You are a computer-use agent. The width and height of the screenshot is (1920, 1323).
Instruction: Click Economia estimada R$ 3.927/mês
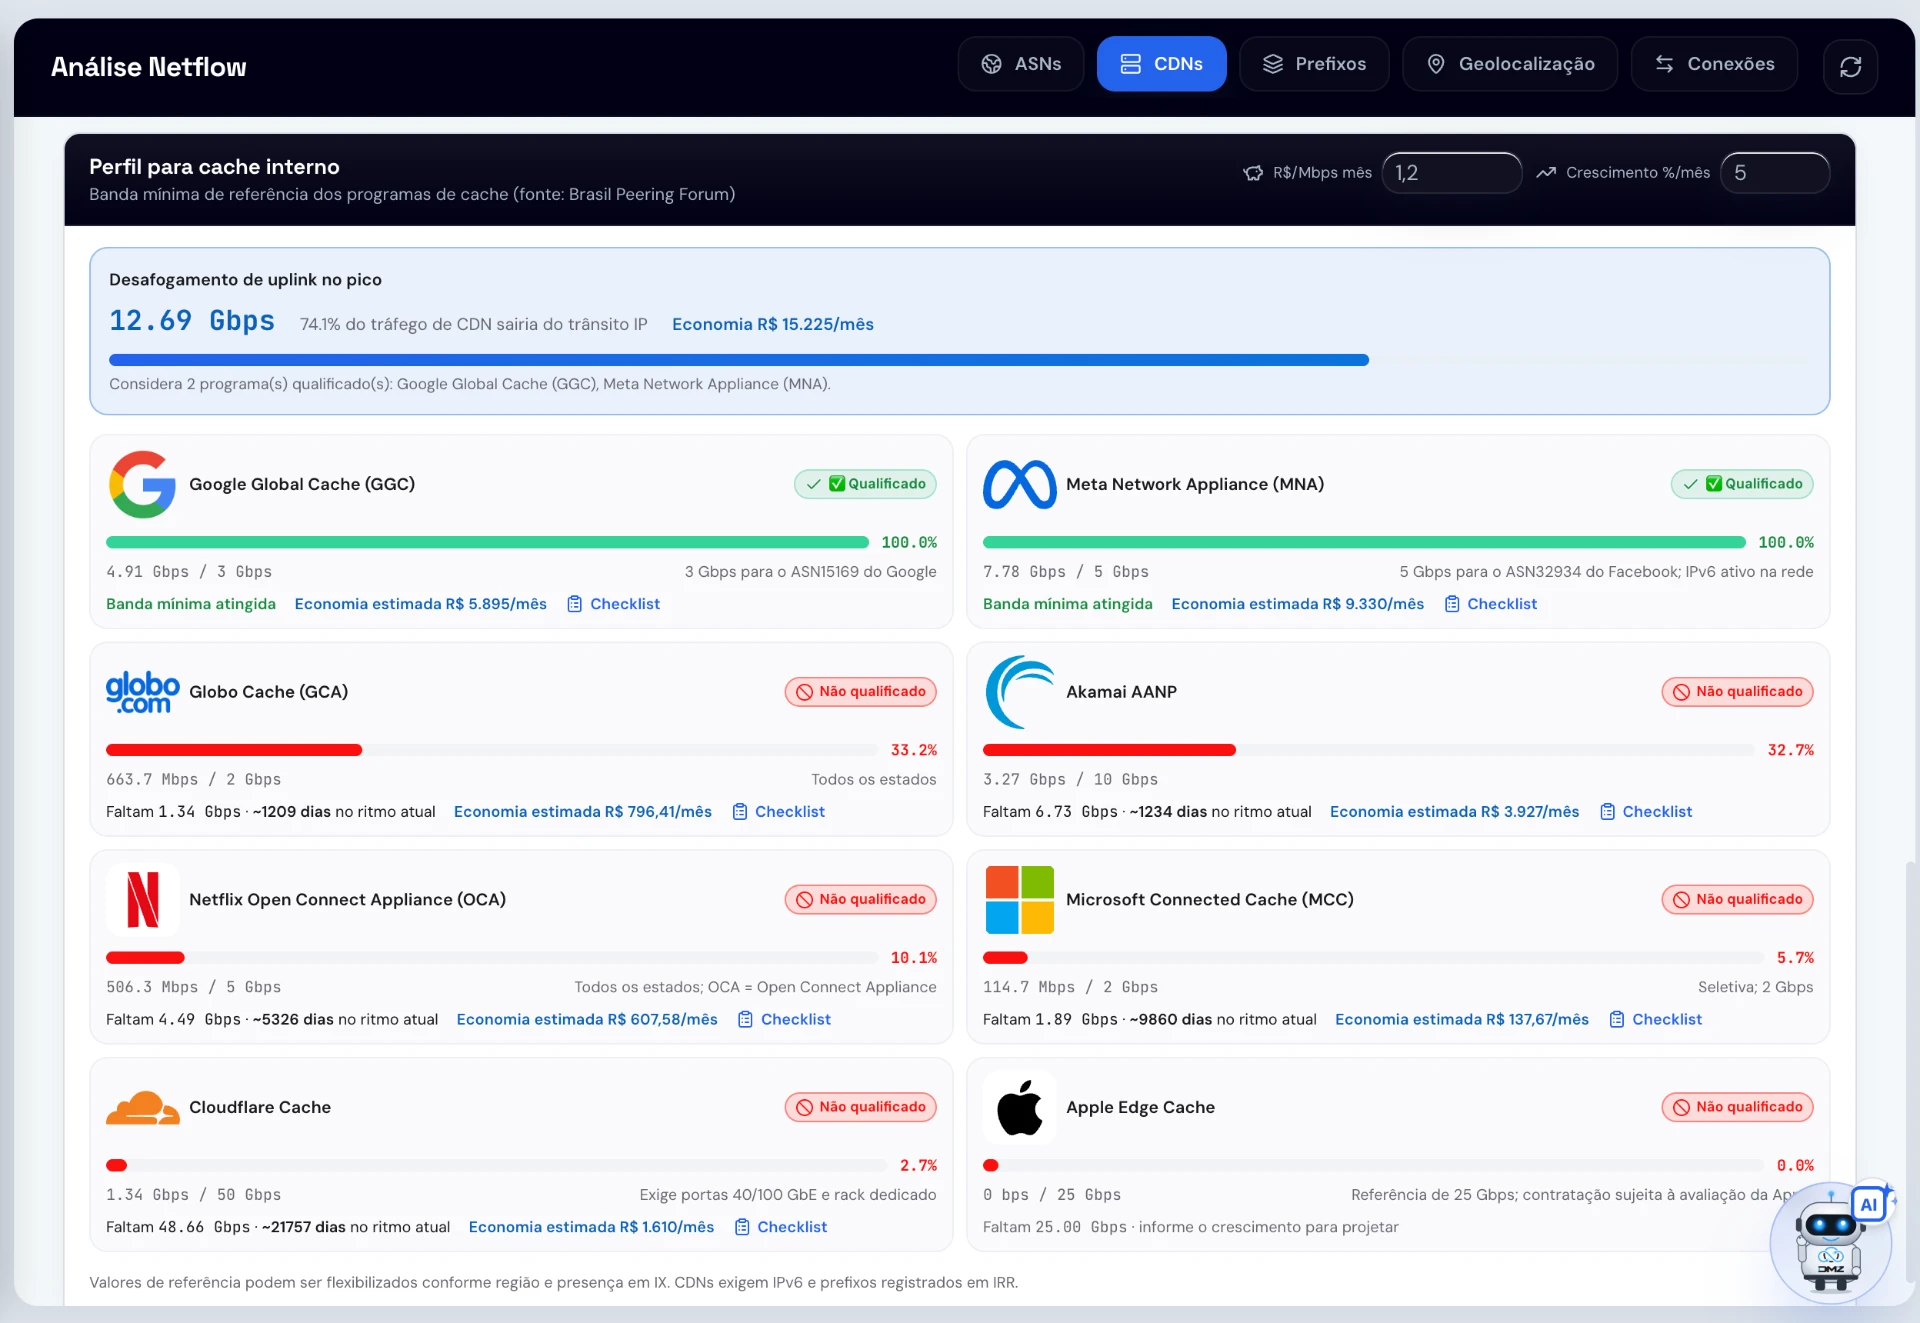[x=1455, y=812]
